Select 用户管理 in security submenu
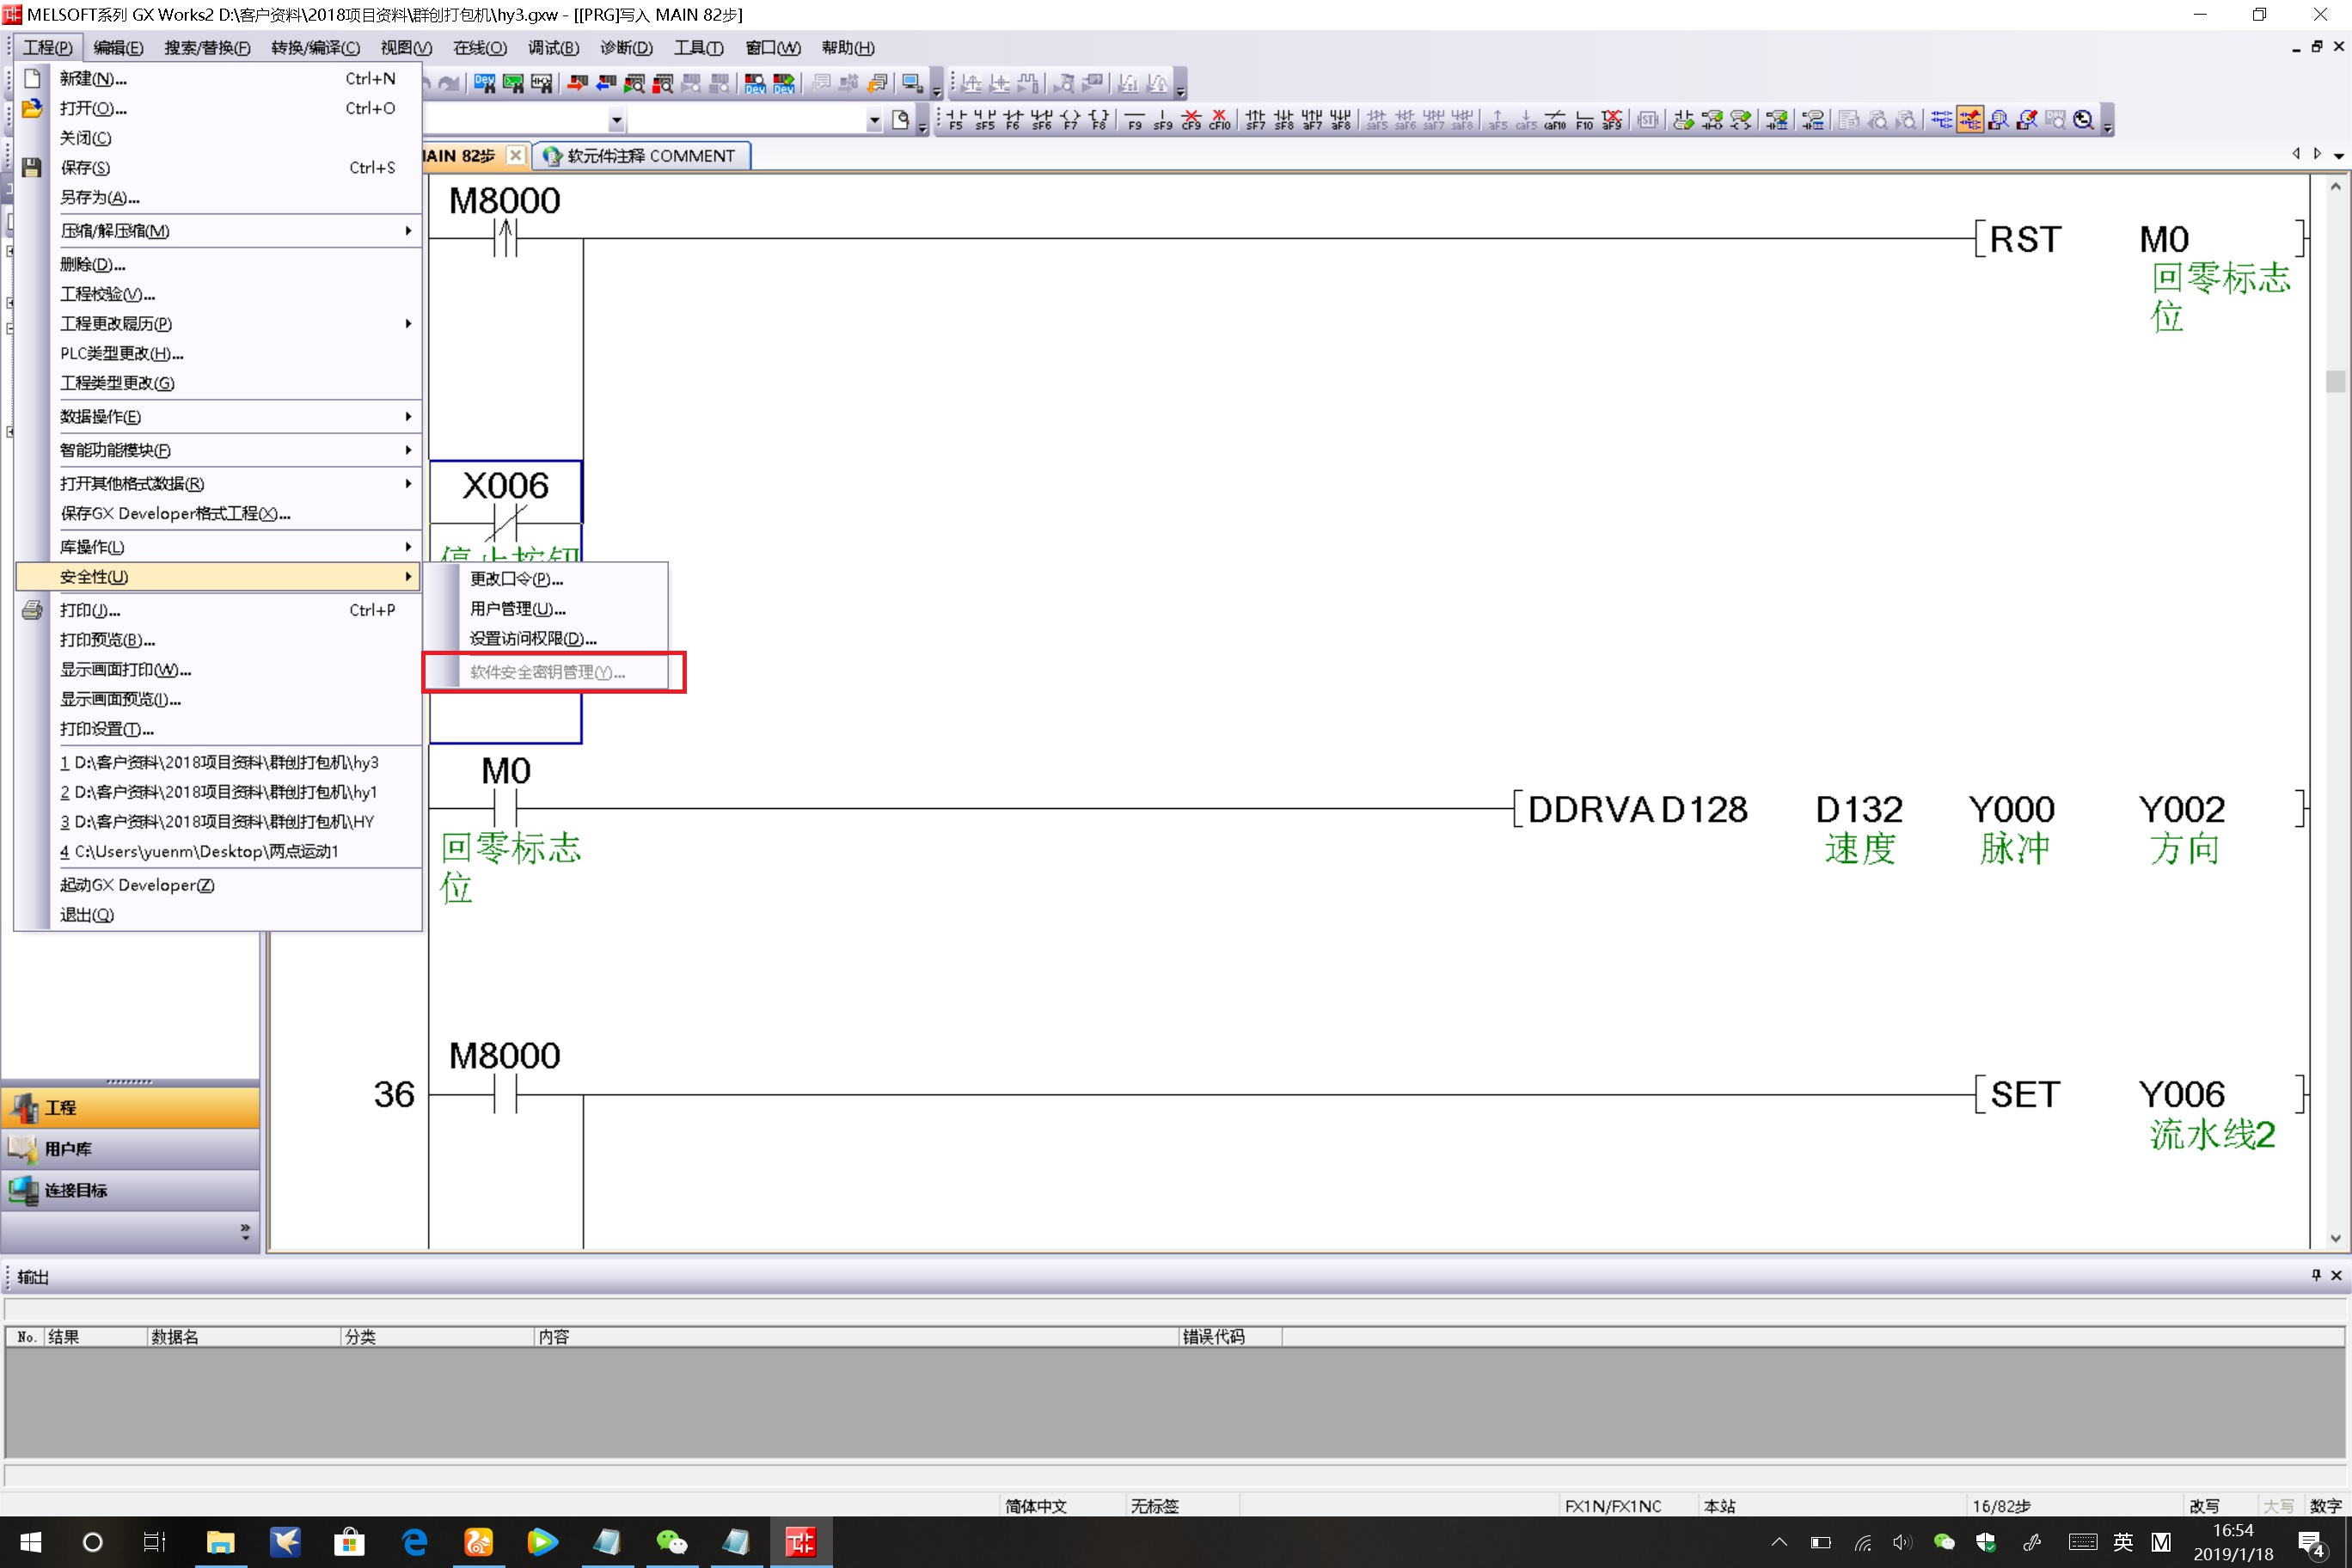The height and width of the screenshot is (1568, 2352). [x=517, y=609]
